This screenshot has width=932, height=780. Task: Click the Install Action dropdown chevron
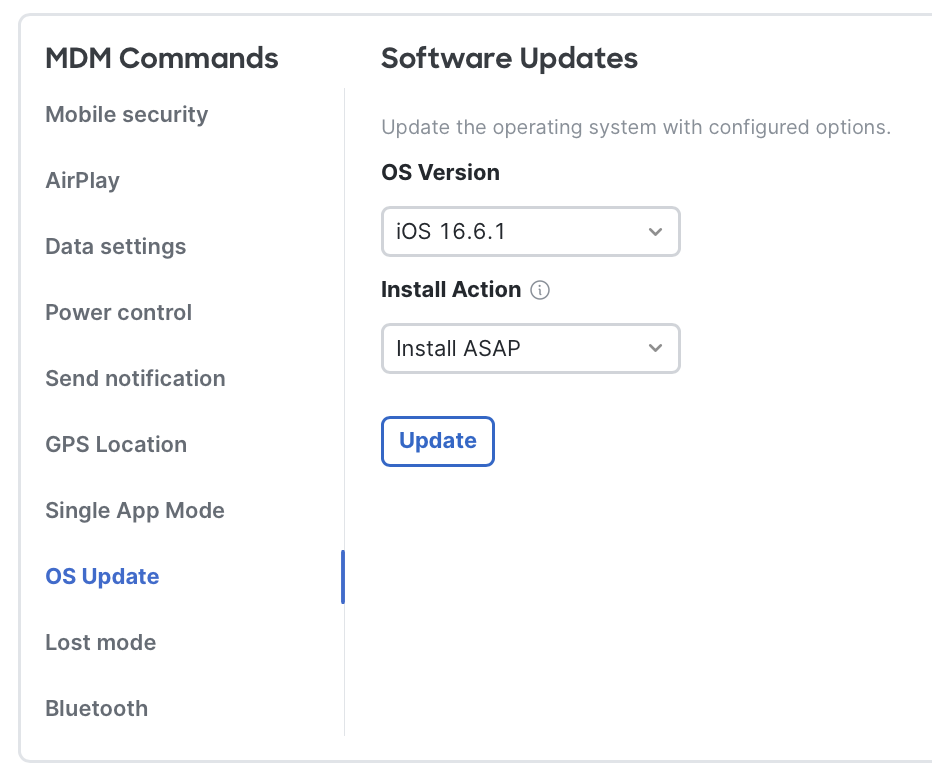coord(656,348)
